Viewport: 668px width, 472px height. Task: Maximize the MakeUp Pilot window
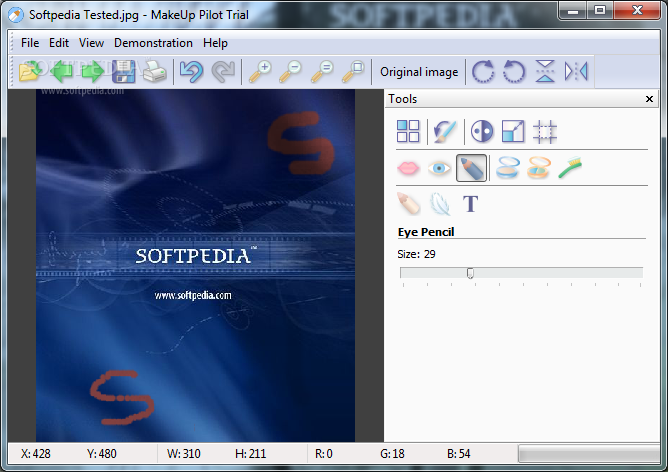pos(600,11)
